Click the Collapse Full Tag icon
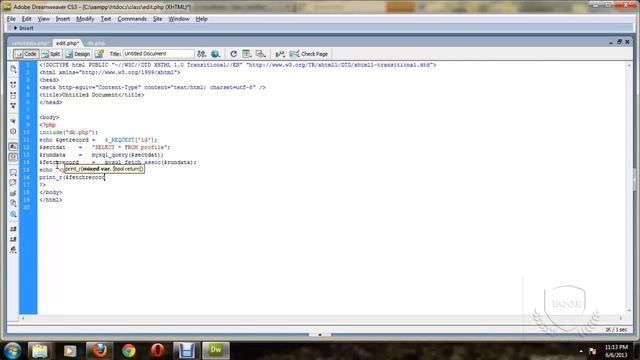640x360 pixels. click(x=13, y=85)
